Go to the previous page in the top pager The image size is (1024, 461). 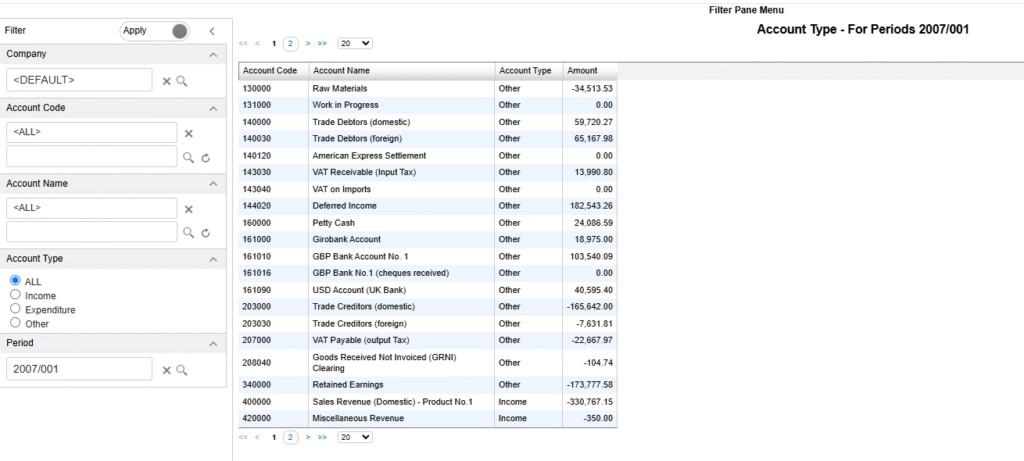click(x=257, y=43)
